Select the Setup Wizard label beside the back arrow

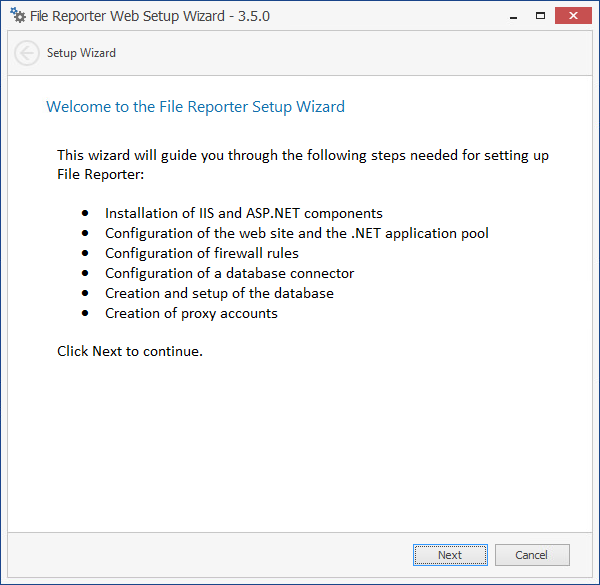pyautogui.click(x=81, y=53)
